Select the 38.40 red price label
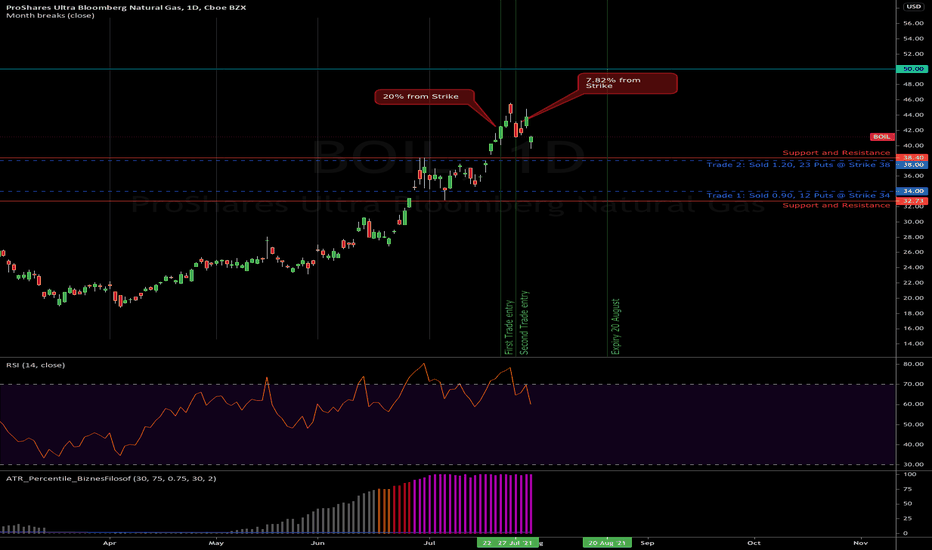The width and height of the screenshot is (932, 550). tap(912, 158)
